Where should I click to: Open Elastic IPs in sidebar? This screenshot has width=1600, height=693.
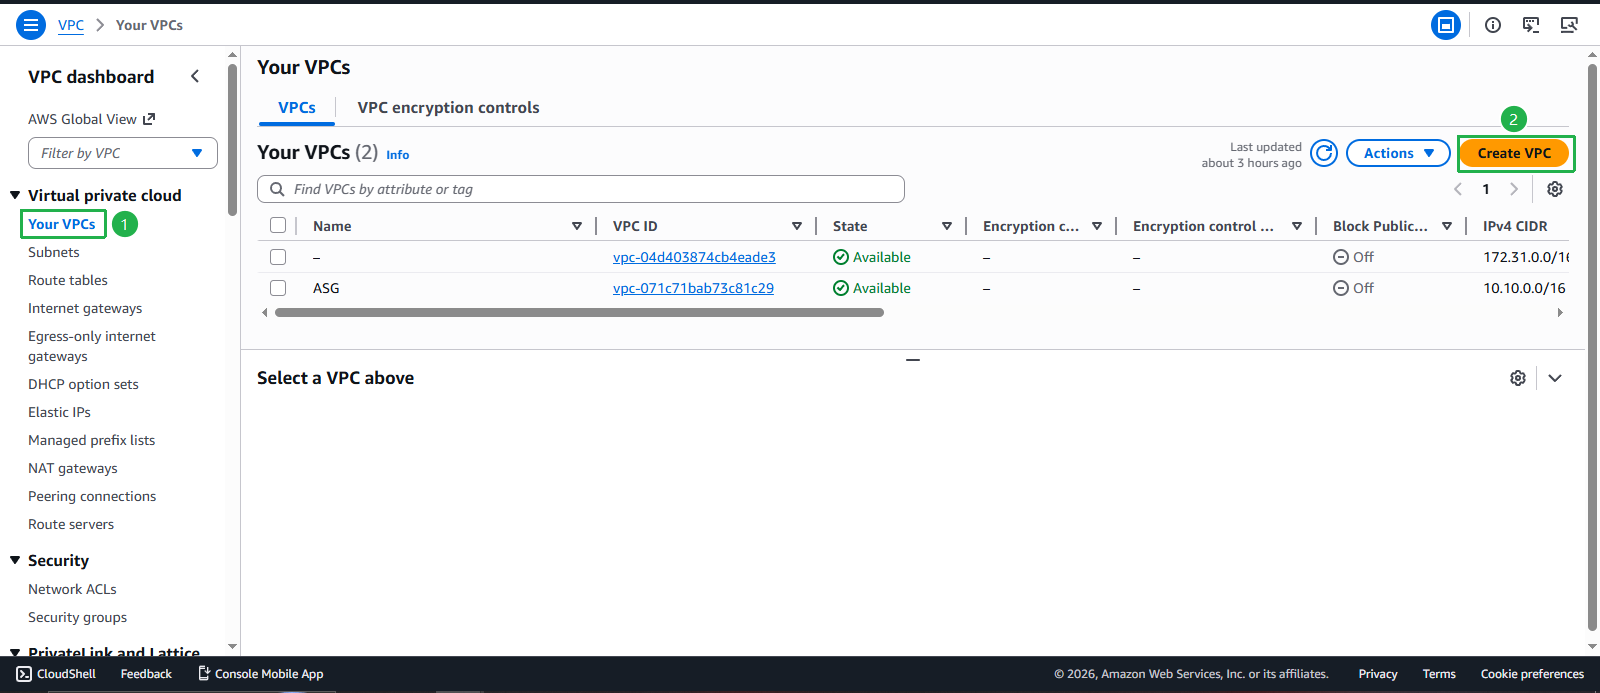(59, 412)
